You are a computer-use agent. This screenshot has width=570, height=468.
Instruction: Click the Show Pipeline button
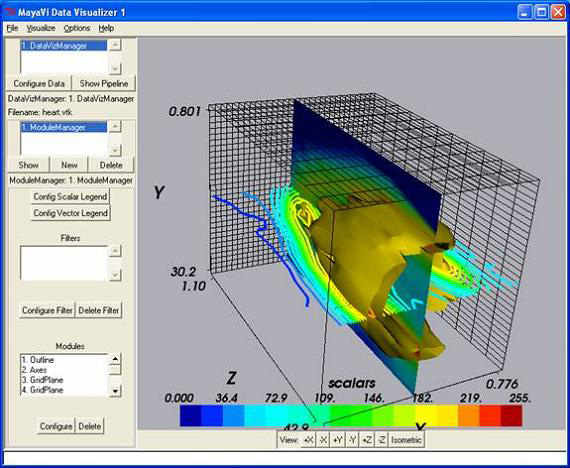click(104, 83)
